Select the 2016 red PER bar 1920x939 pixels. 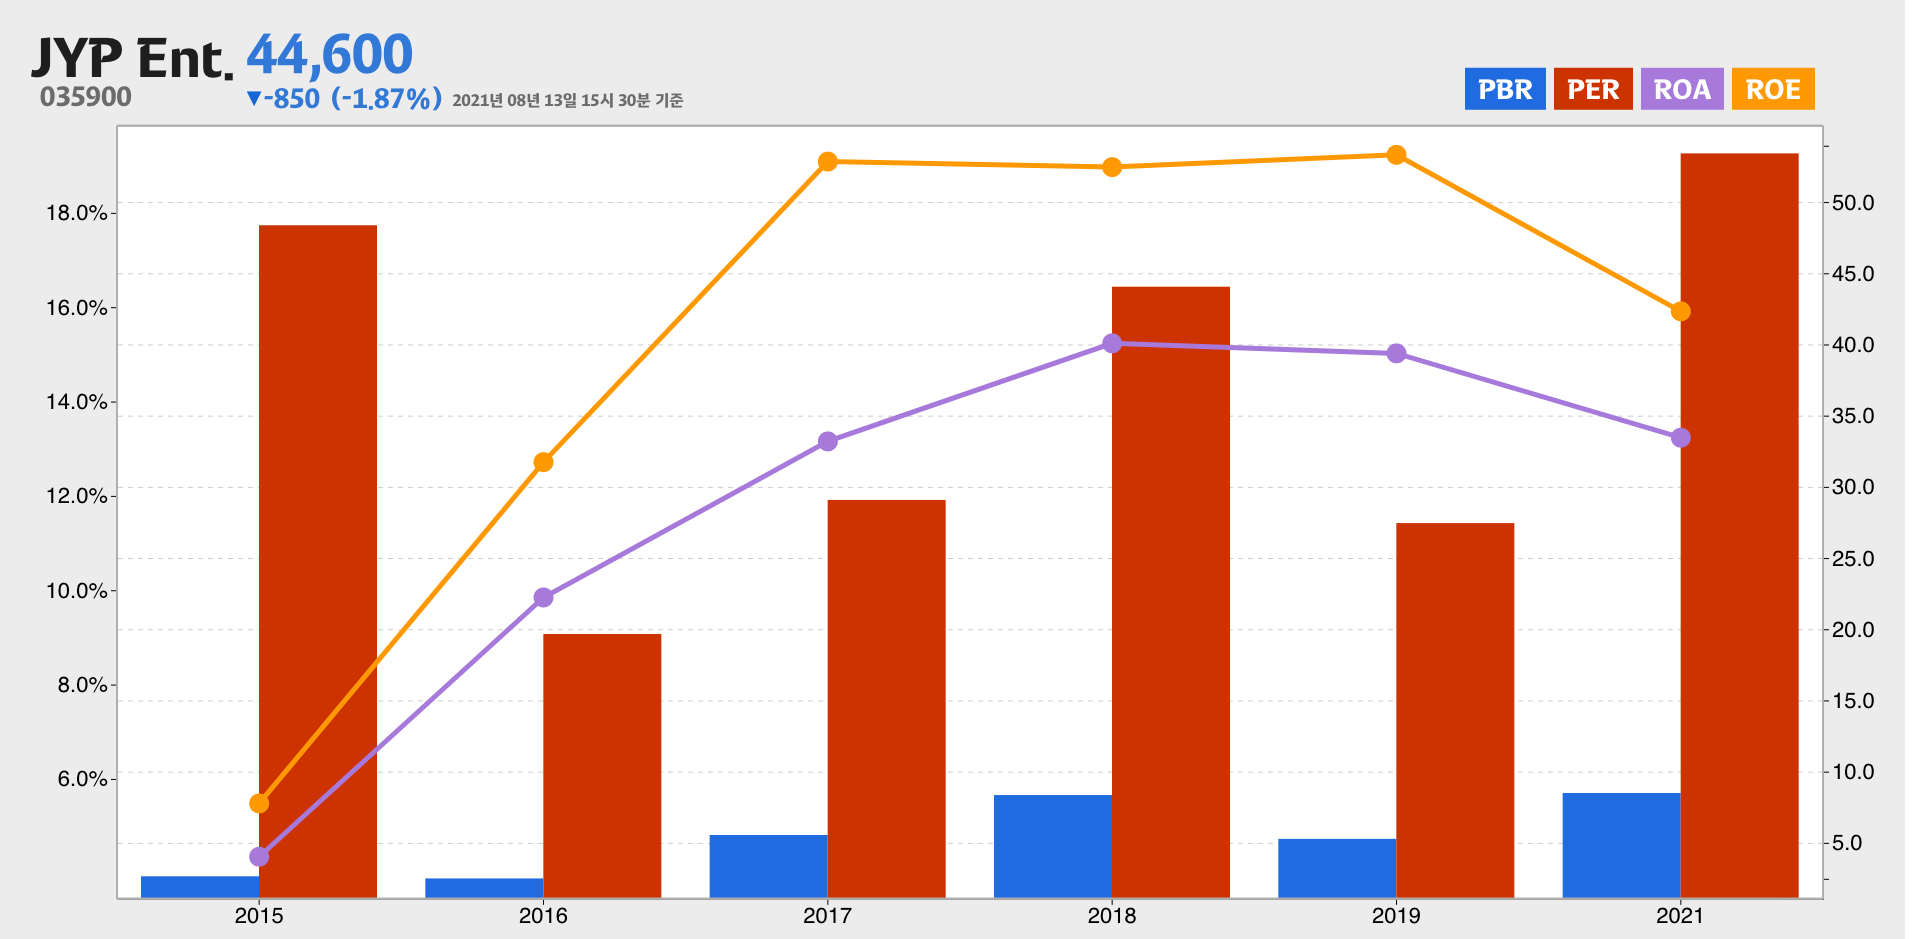(x=602, y=766)
